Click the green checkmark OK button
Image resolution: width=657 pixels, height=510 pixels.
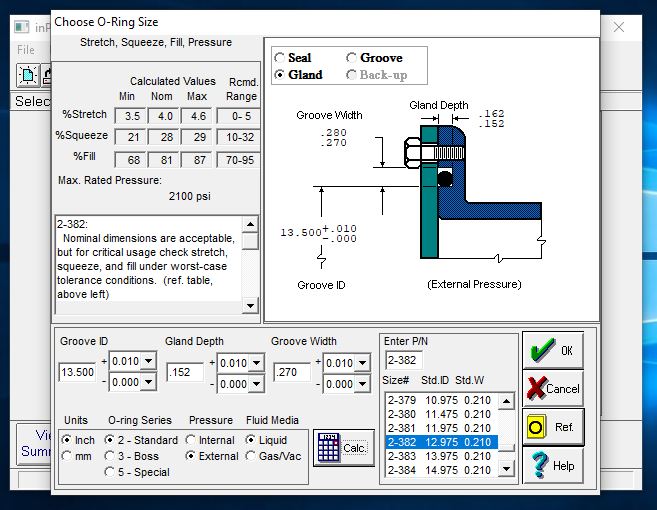click(553, 350)
